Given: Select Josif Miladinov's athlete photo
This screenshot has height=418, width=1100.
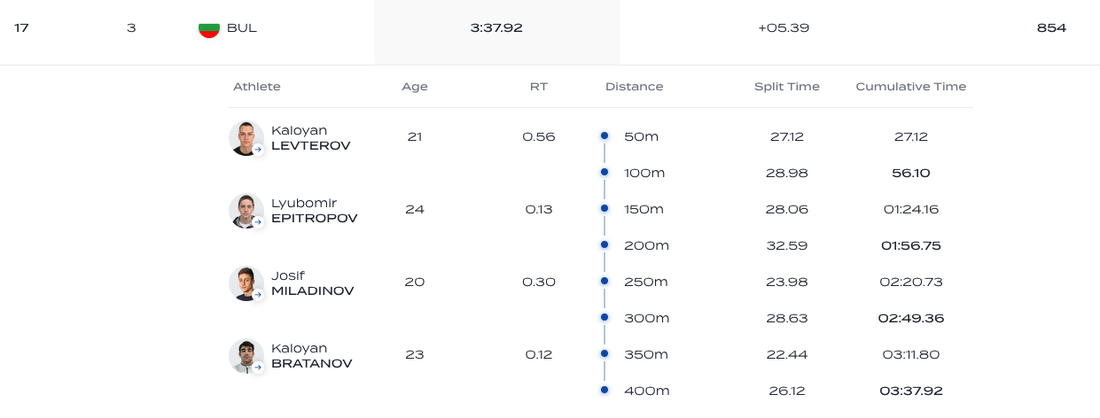Looking at the screenshot, I should (244, 282).
